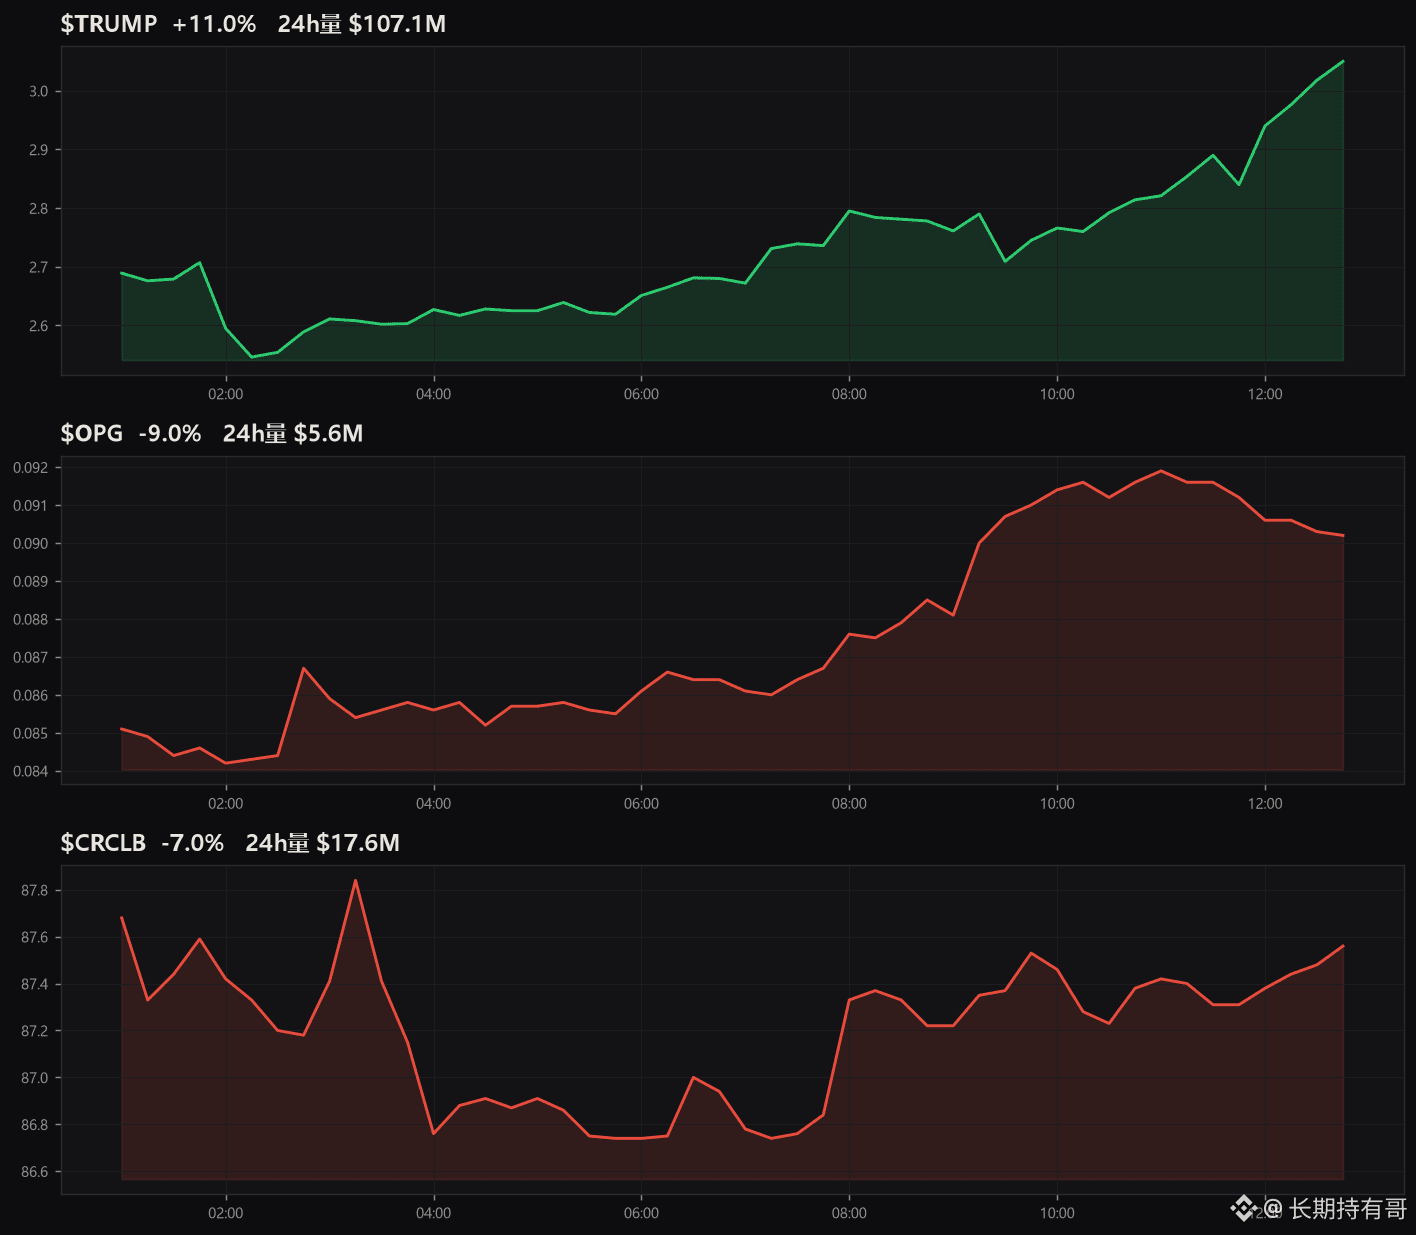1416x1235 pixels.
Task: Click the 0.090 y-axis label
Action: coord(30,543)
